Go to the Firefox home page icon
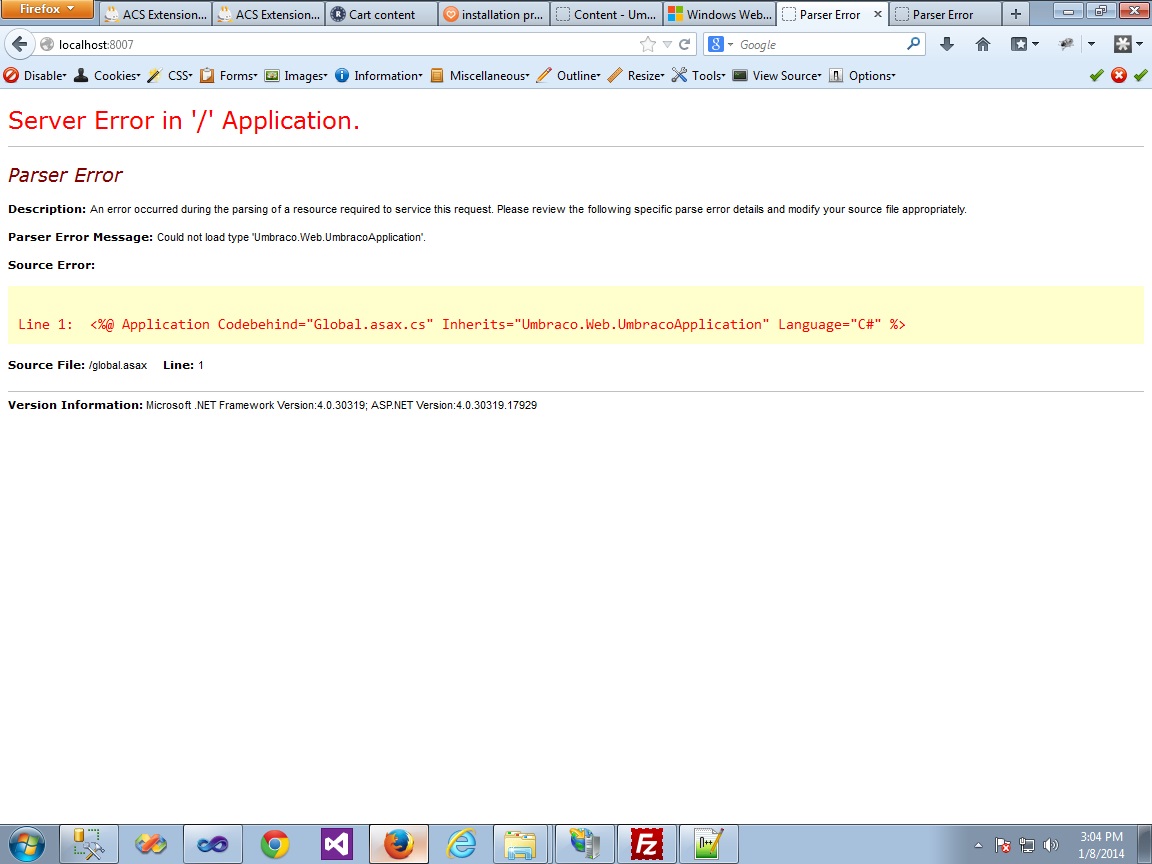This screenshot has height=864, width=1152. coord(982,44)
